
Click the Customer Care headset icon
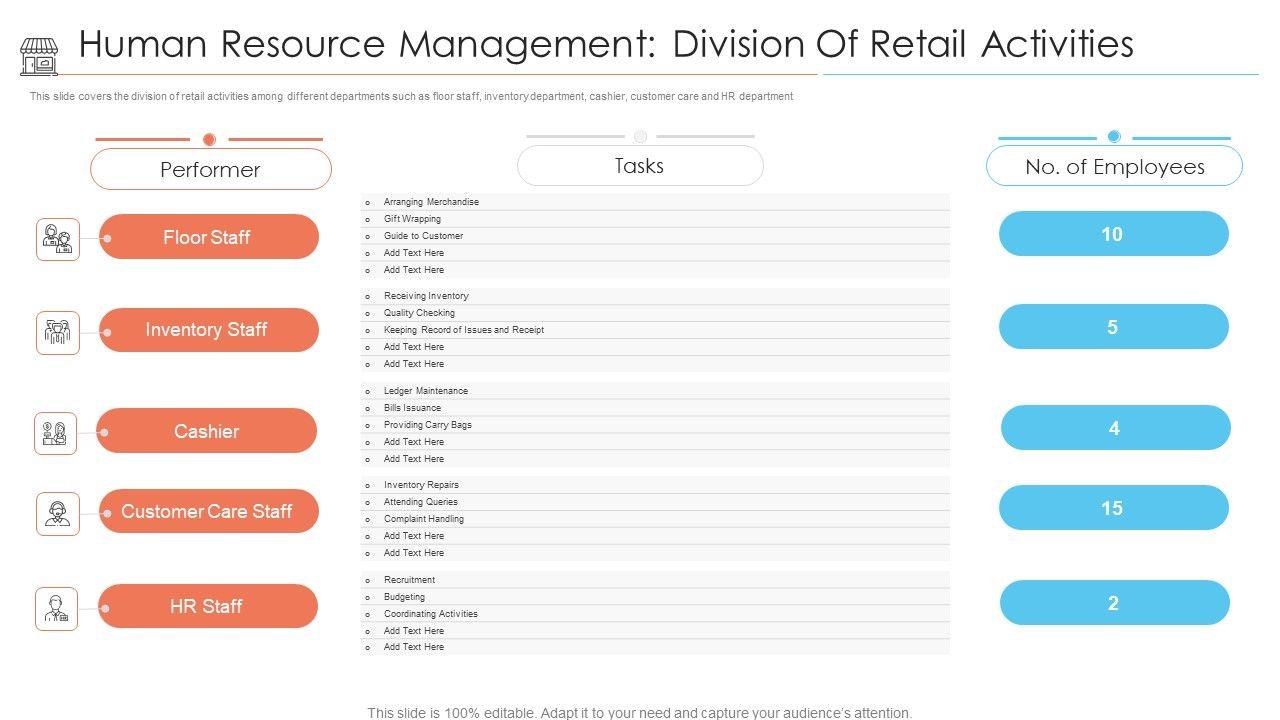(57, 513)
